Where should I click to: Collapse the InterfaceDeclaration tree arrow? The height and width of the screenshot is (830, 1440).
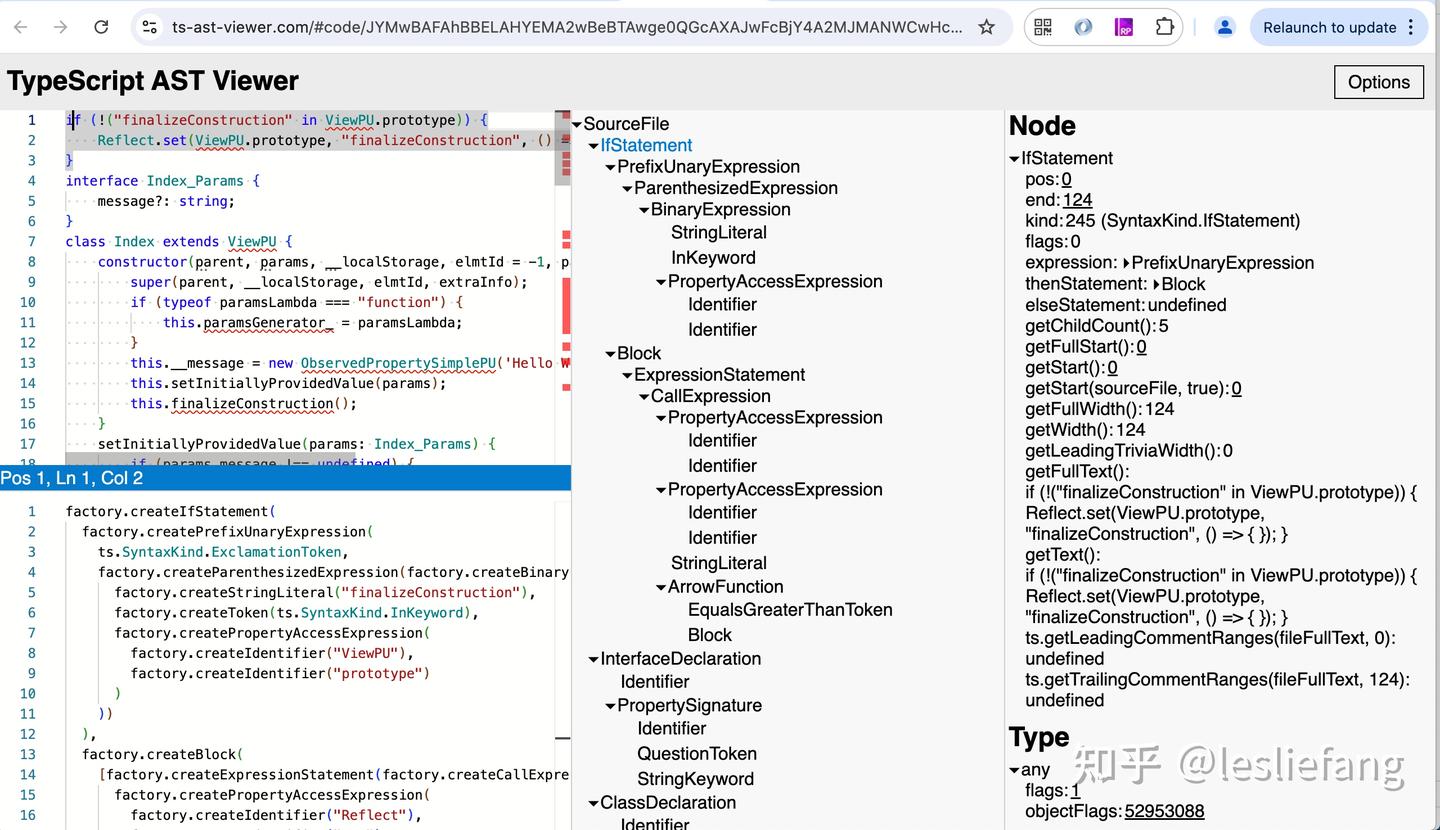click(594, 660)
